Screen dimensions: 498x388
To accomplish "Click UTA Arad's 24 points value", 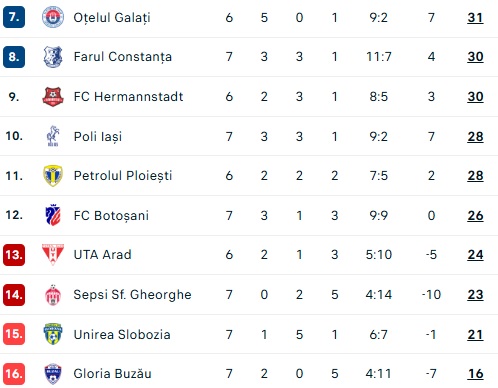I will tap(475, 255).
